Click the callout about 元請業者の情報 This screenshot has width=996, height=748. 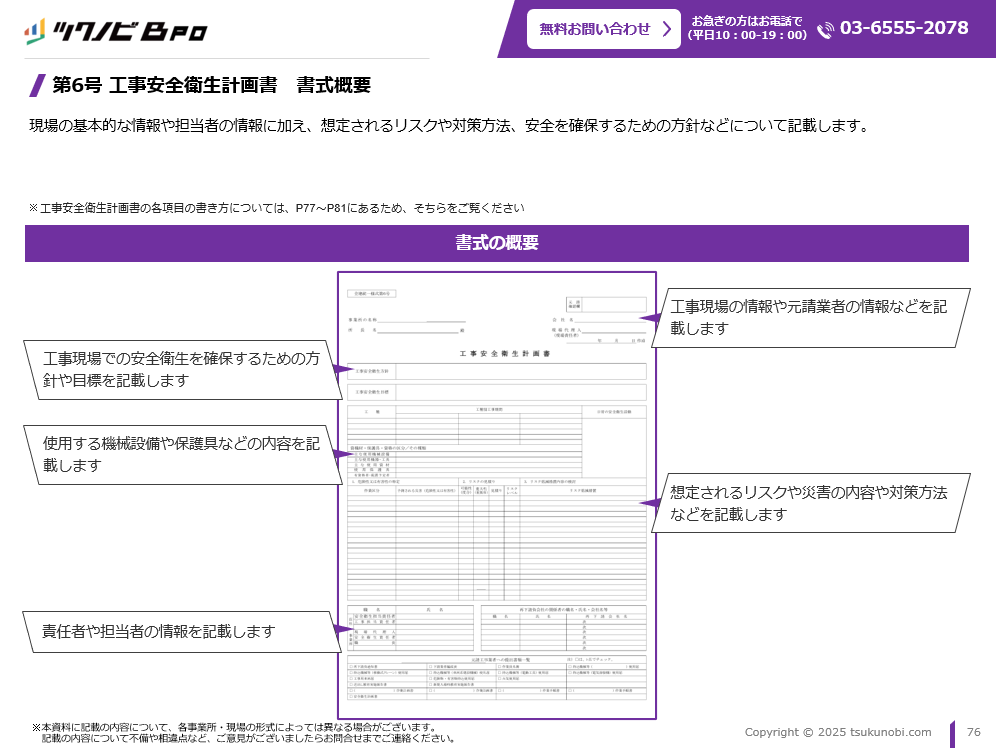pos(811,317)
